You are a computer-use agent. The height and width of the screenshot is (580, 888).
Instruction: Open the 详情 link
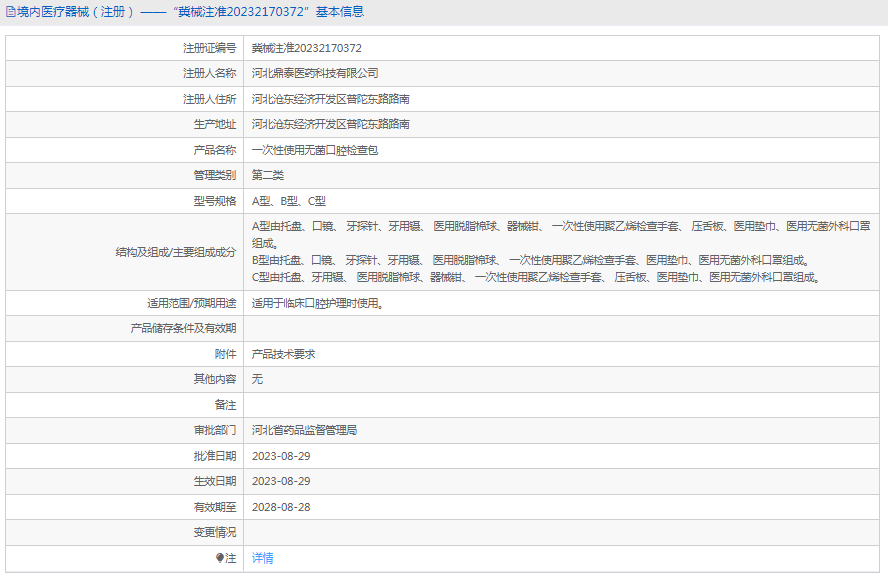point(262,558)
